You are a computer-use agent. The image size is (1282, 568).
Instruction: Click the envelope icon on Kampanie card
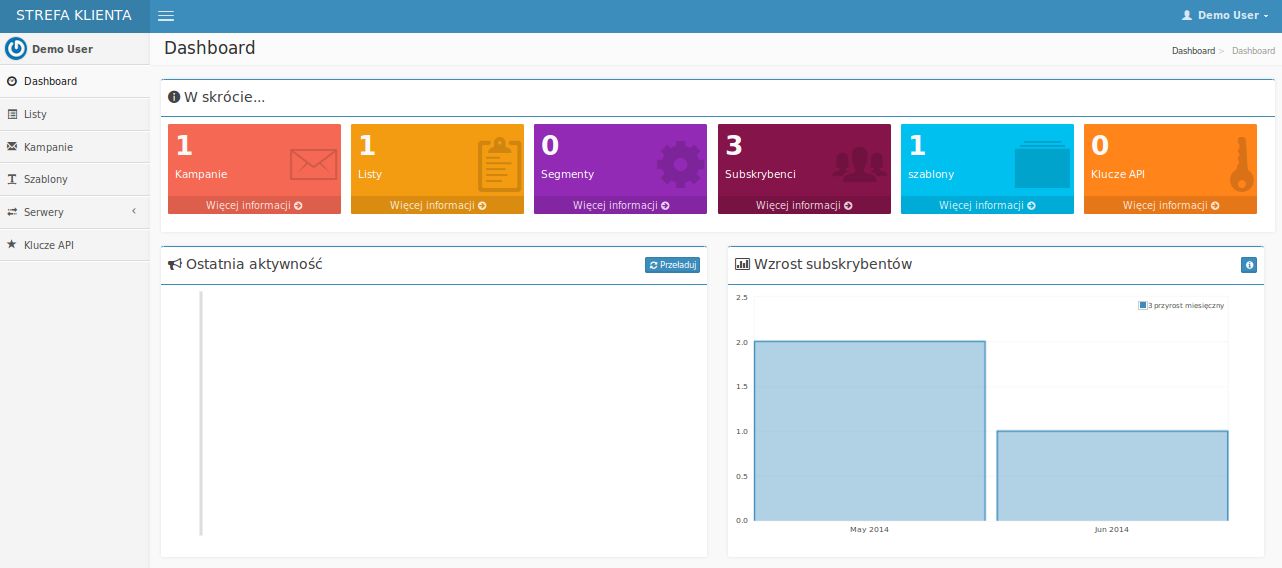(x=313, y=164)
